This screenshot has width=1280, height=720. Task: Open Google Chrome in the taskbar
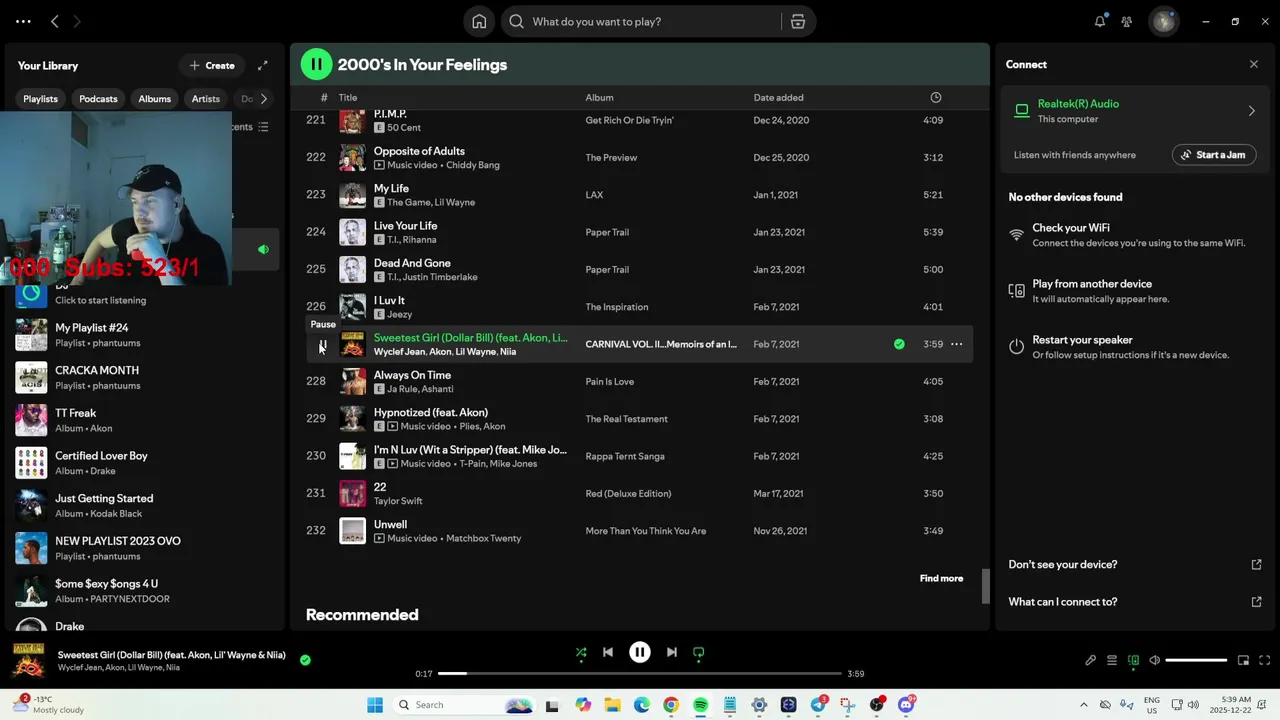(x=671, y=705)
